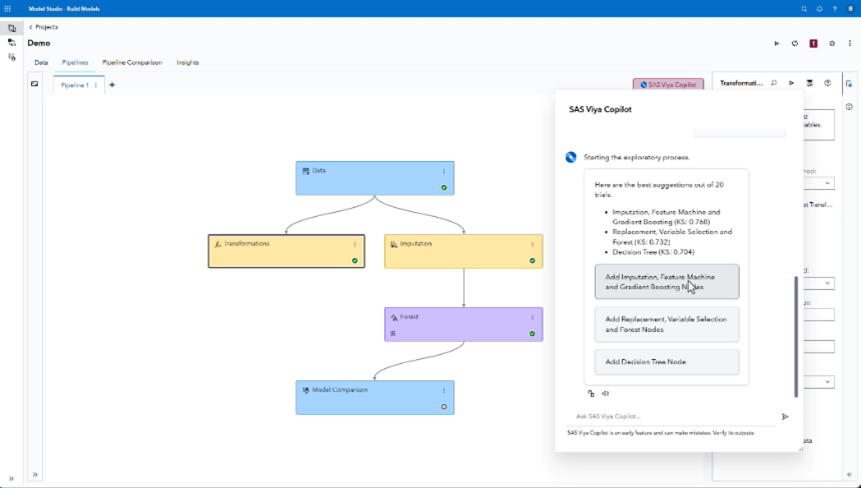Click the Copilot chat scrollbar
Image resolution: width=861 pixels, height=488 pixels.
pyautogui.click(x=796, y=336)
